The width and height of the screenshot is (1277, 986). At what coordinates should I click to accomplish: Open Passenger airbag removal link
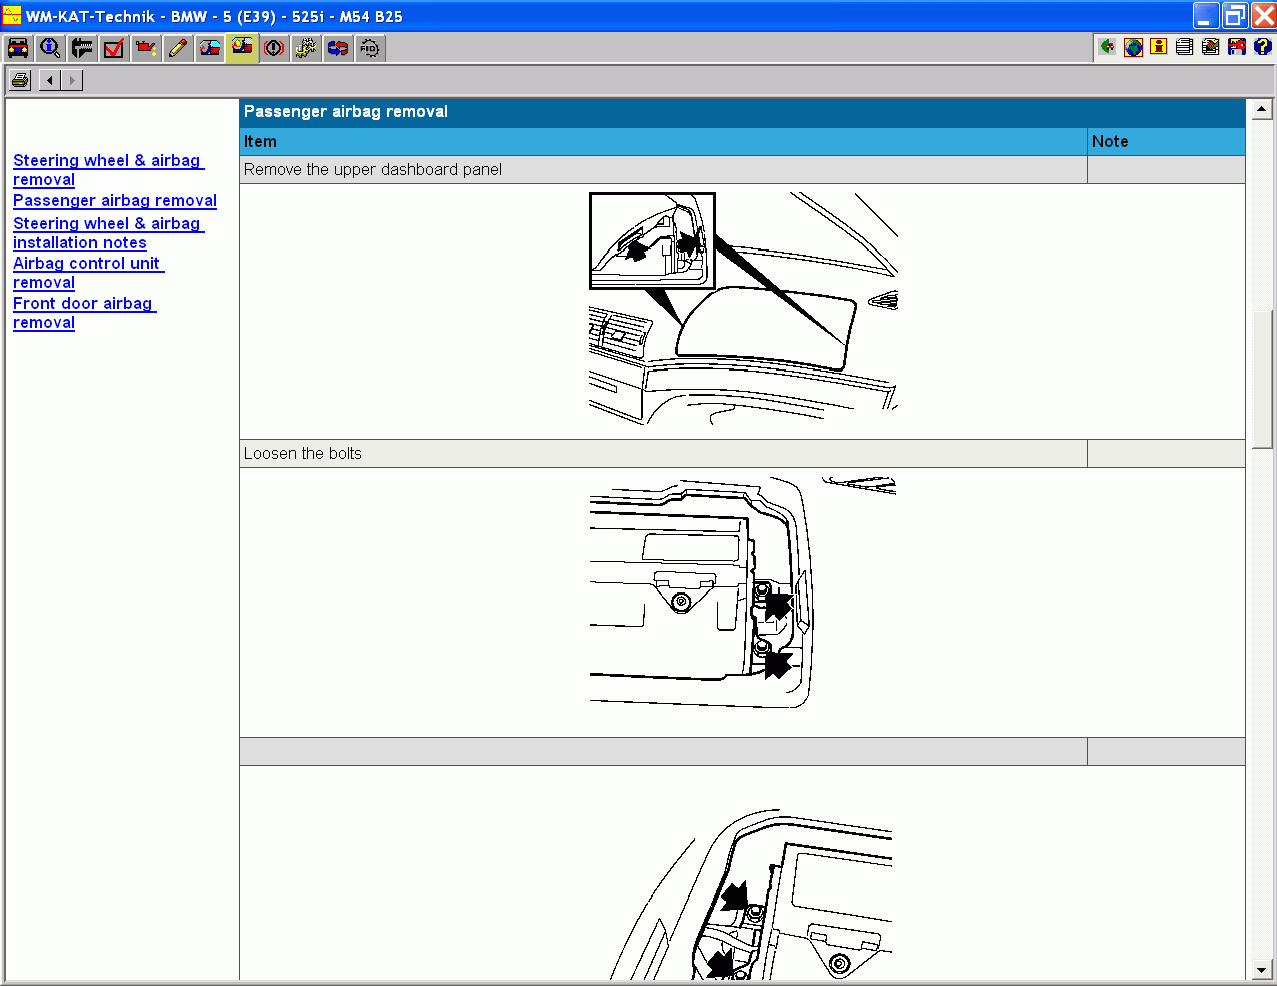[115, 200]
